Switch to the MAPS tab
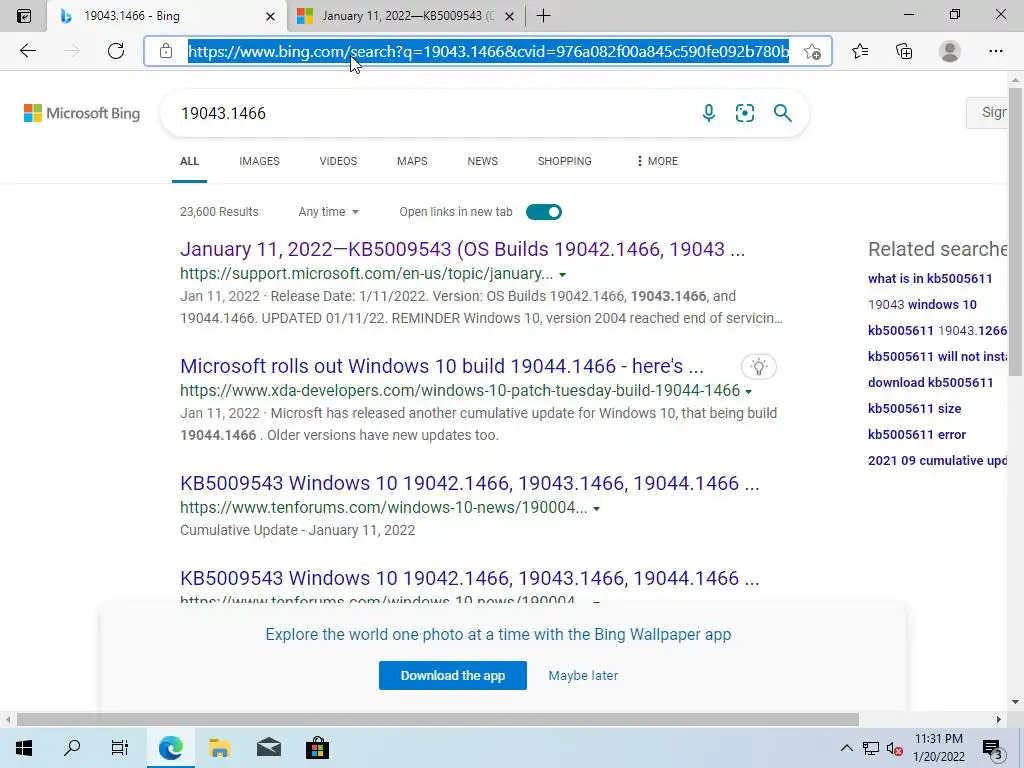This screenshot has width=1024, height=768. [412, 161]
